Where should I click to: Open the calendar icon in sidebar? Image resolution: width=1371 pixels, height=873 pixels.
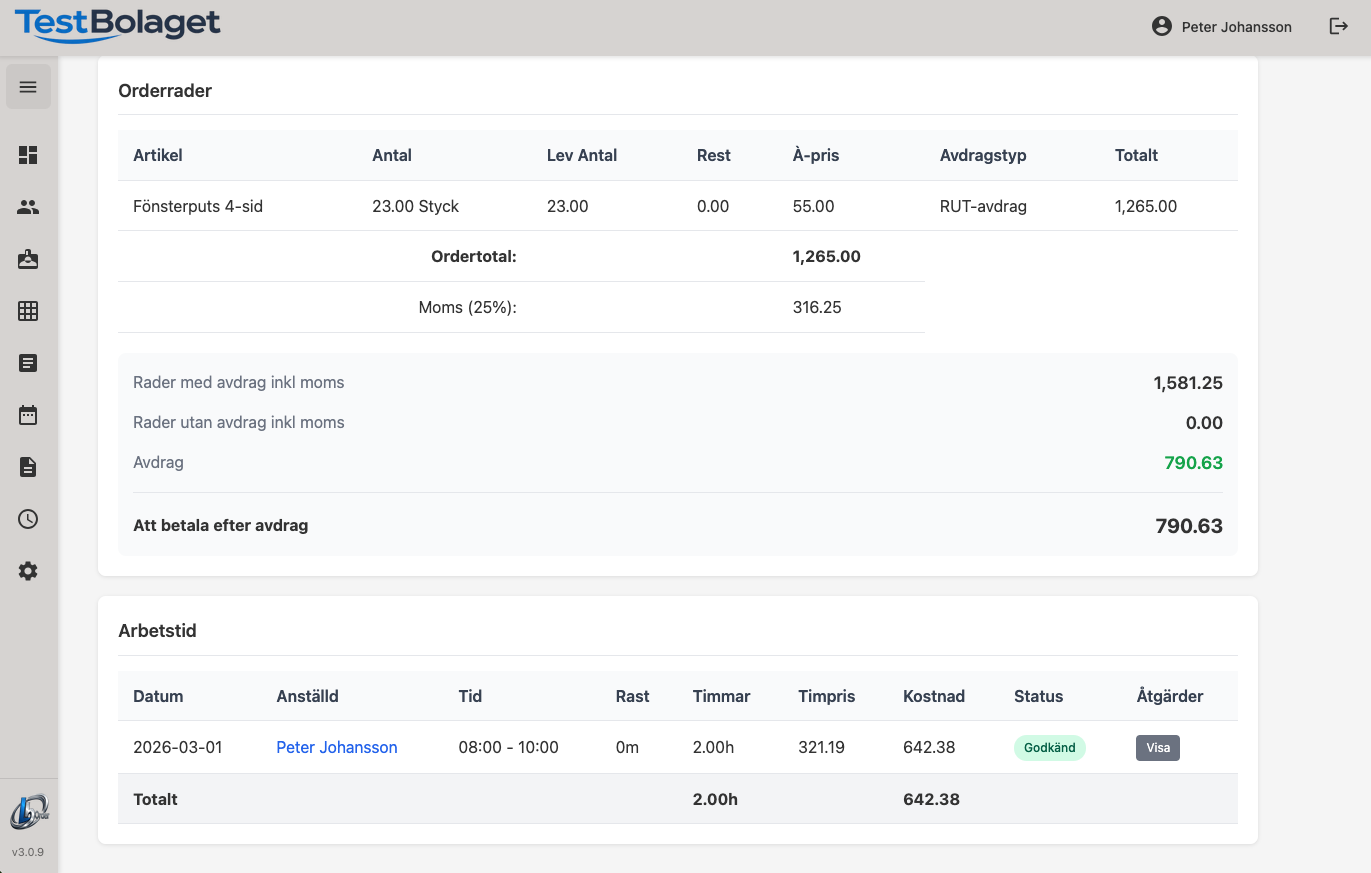(28, 415)
